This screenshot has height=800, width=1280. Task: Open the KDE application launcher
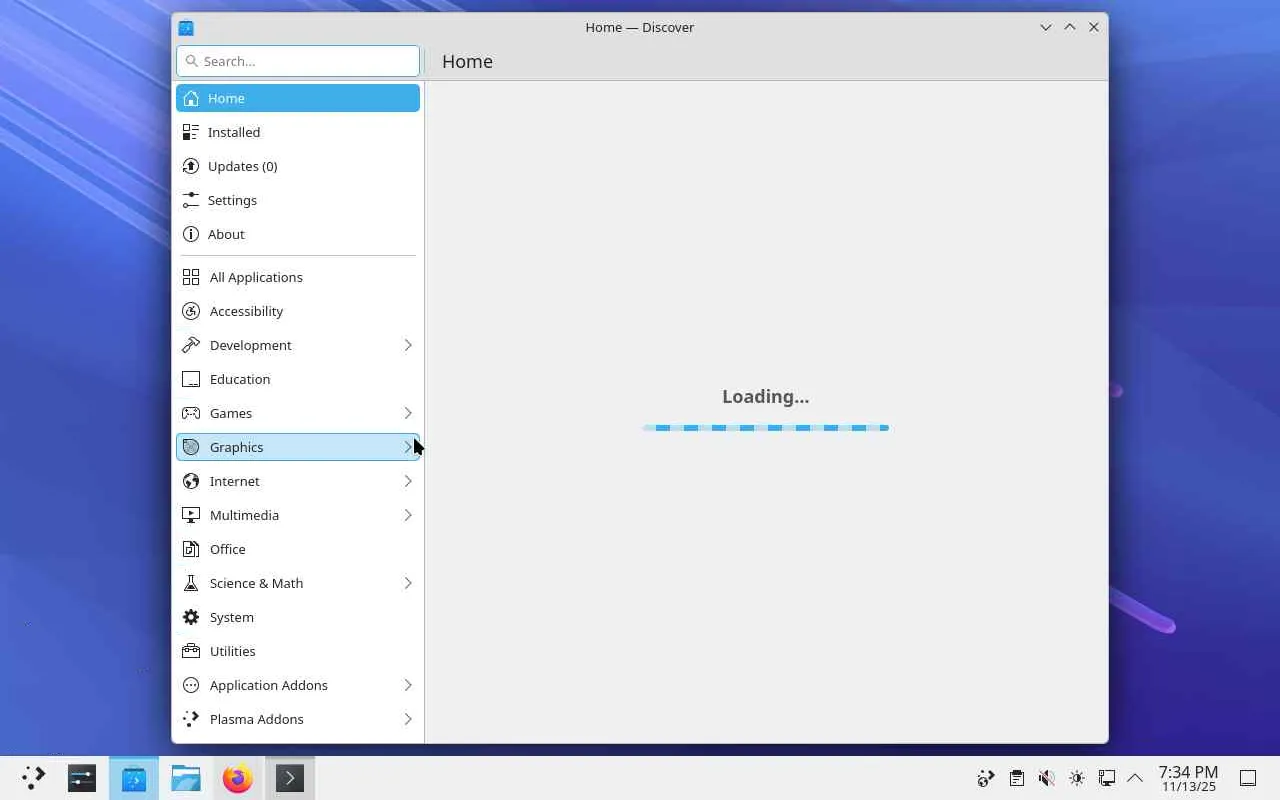[x=33, y=778]
